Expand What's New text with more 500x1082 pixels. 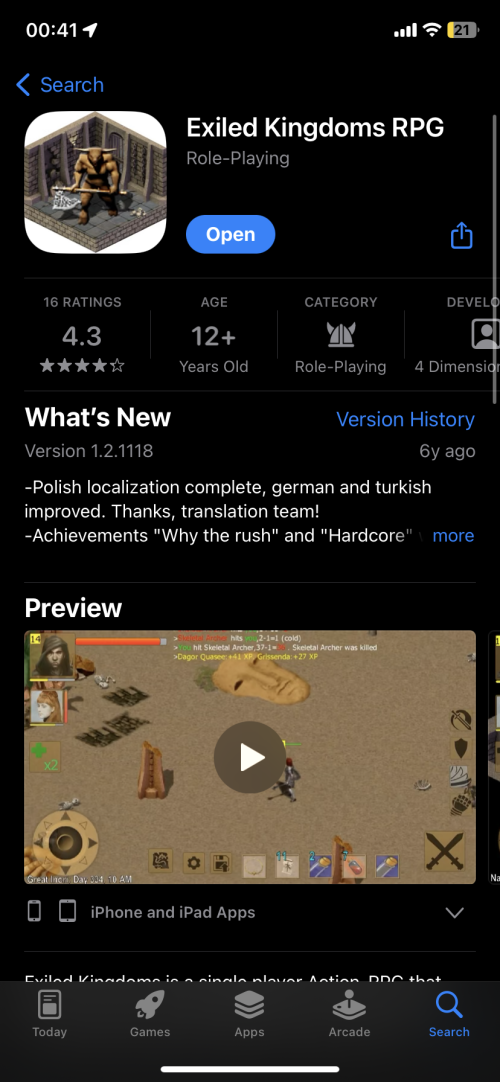pyautogui.click(x=453, y=536)
